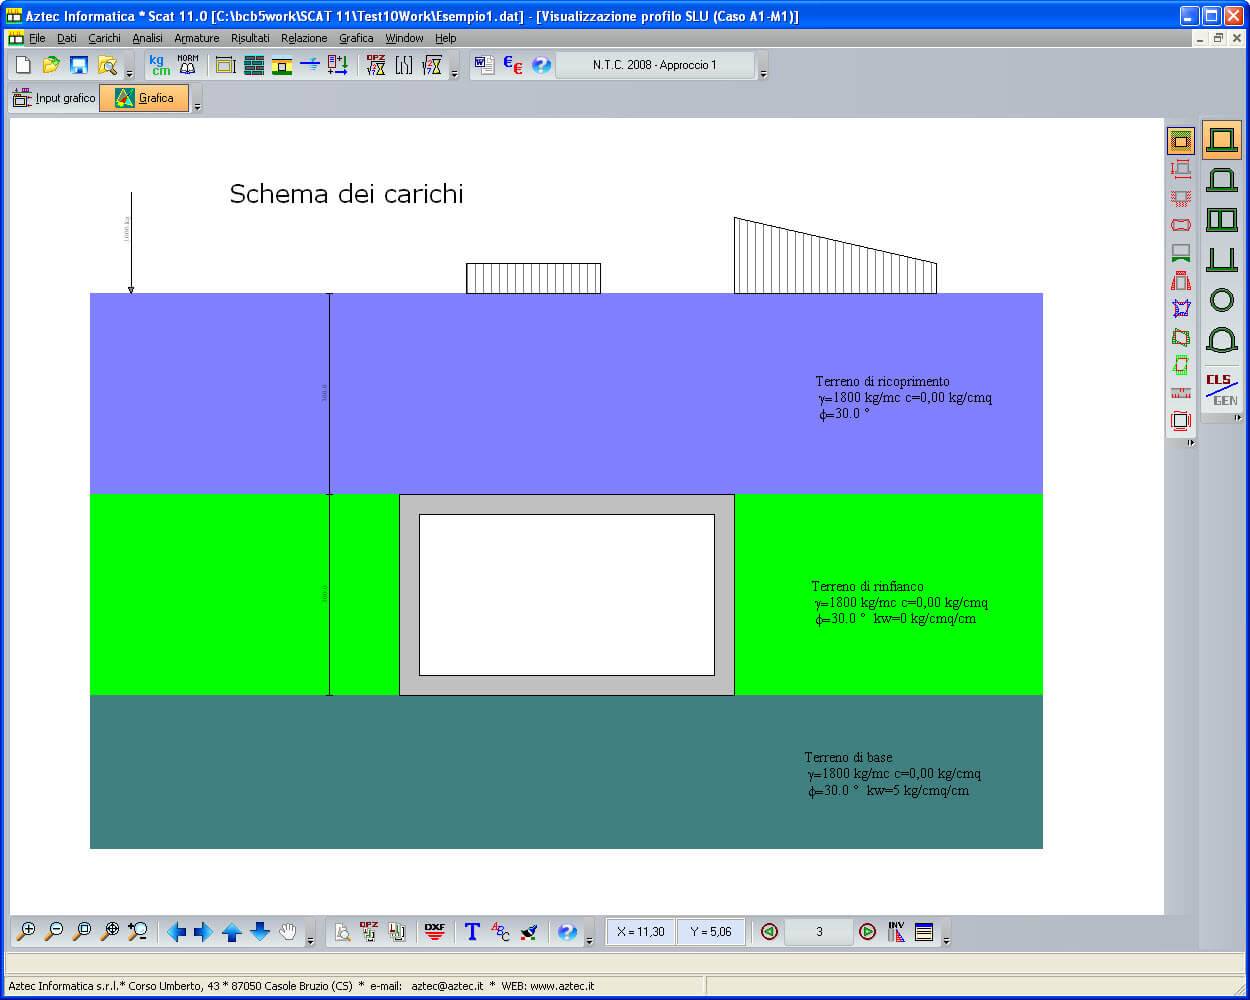Select the circular culvert section shape

[x=1221, y=299]
